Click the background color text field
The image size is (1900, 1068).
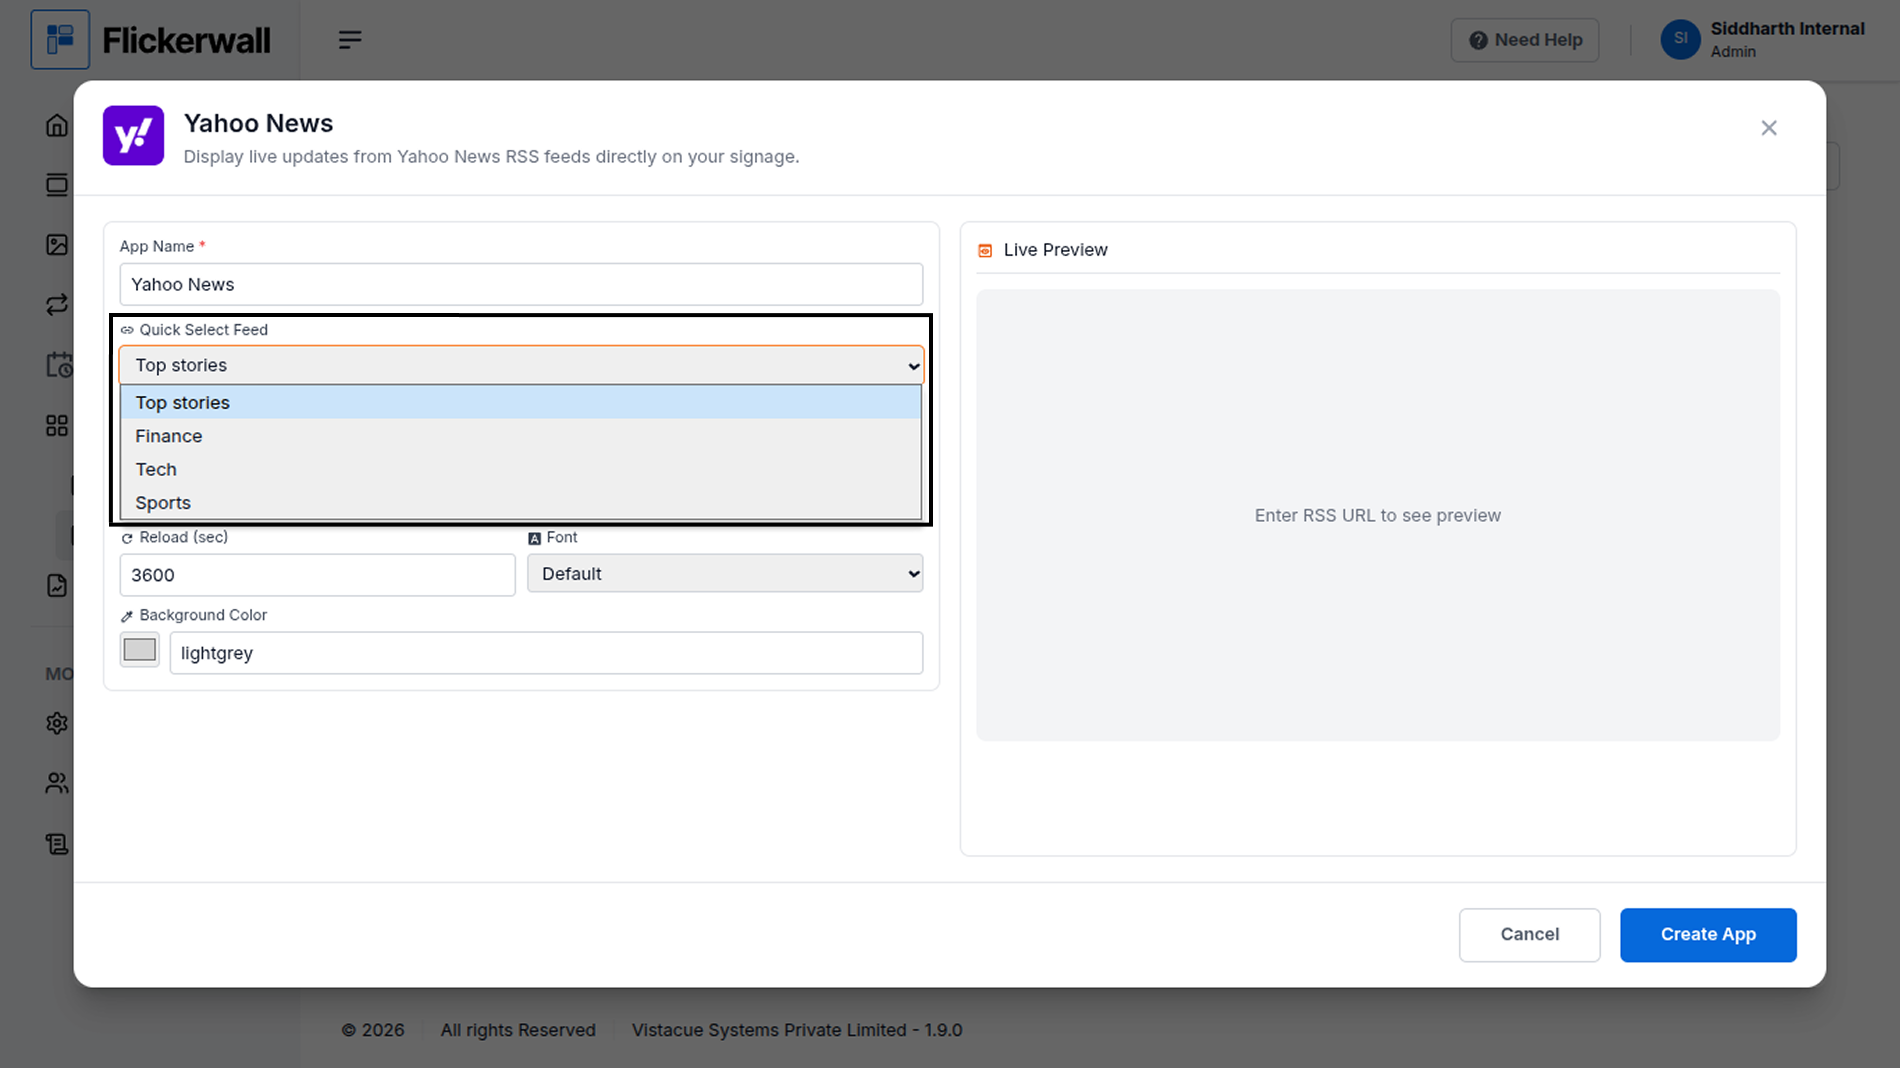click(546, 653)
